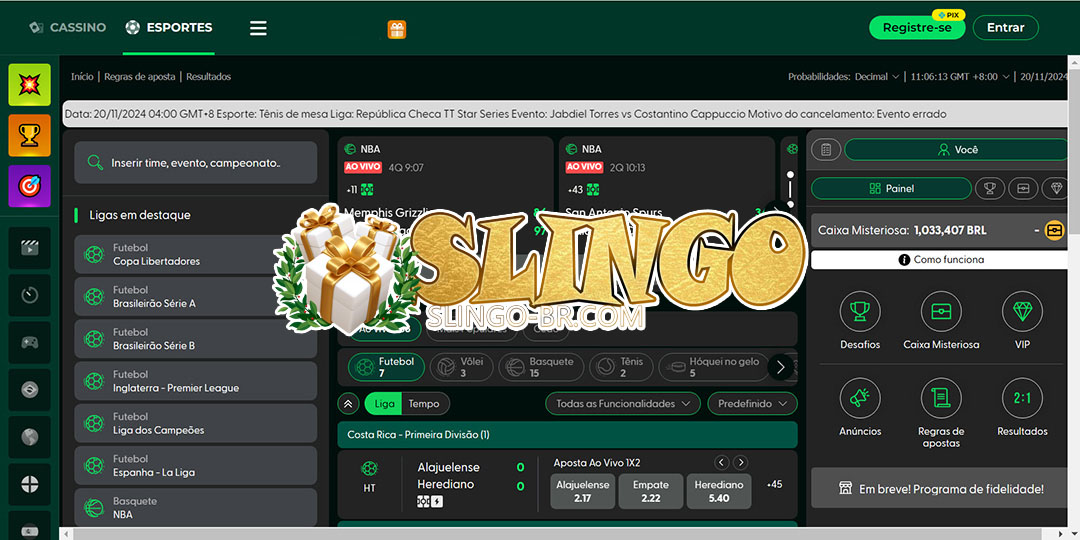Open the Desafios trophy icon

tap(860, 312)
